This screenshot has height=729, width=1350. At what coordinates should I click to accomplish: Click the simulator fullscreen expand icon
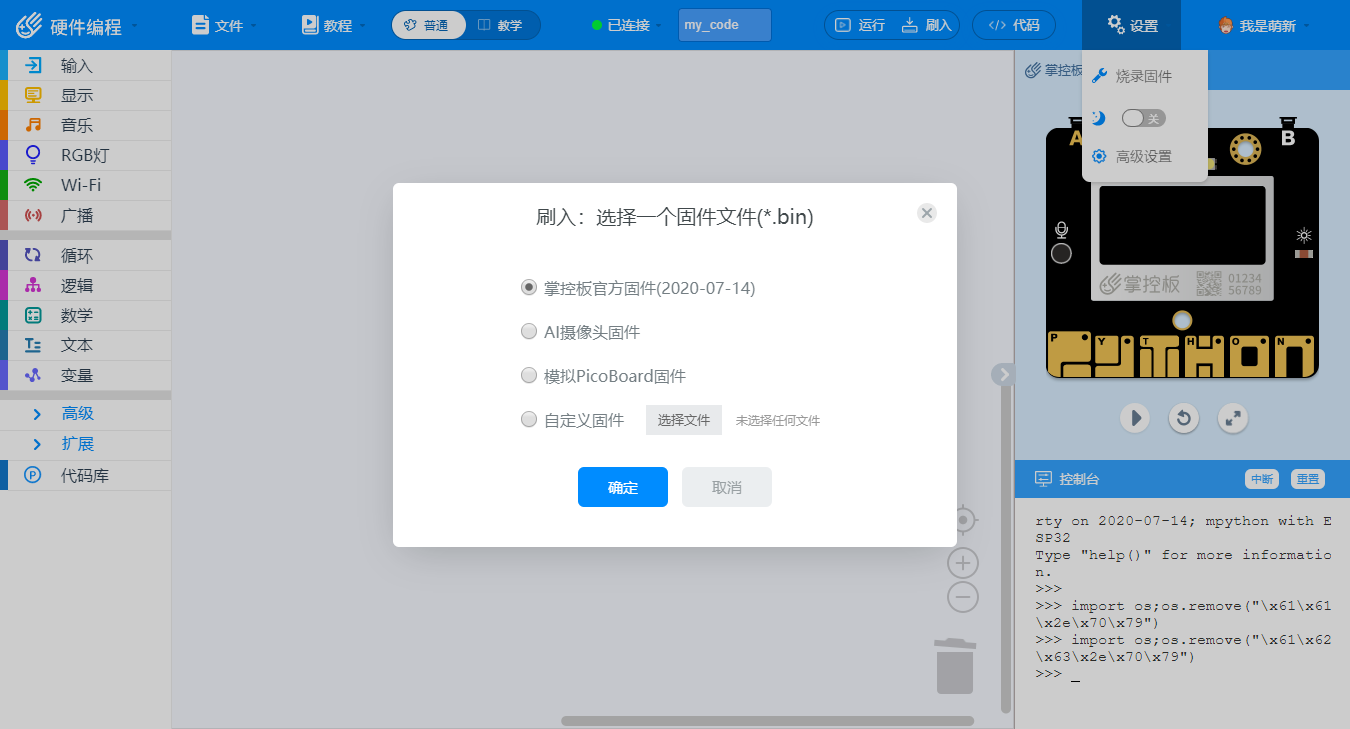(1234, 418)
